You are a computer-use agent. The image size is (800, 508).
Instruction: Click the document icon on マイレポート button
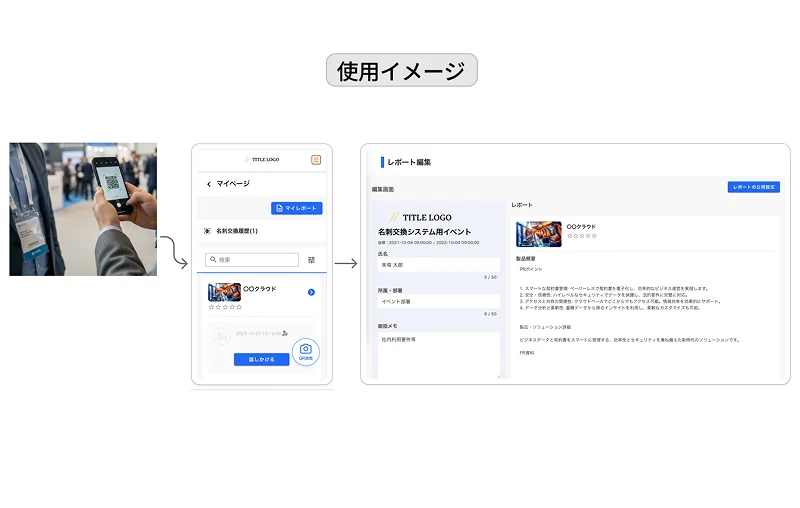point(280,208)
